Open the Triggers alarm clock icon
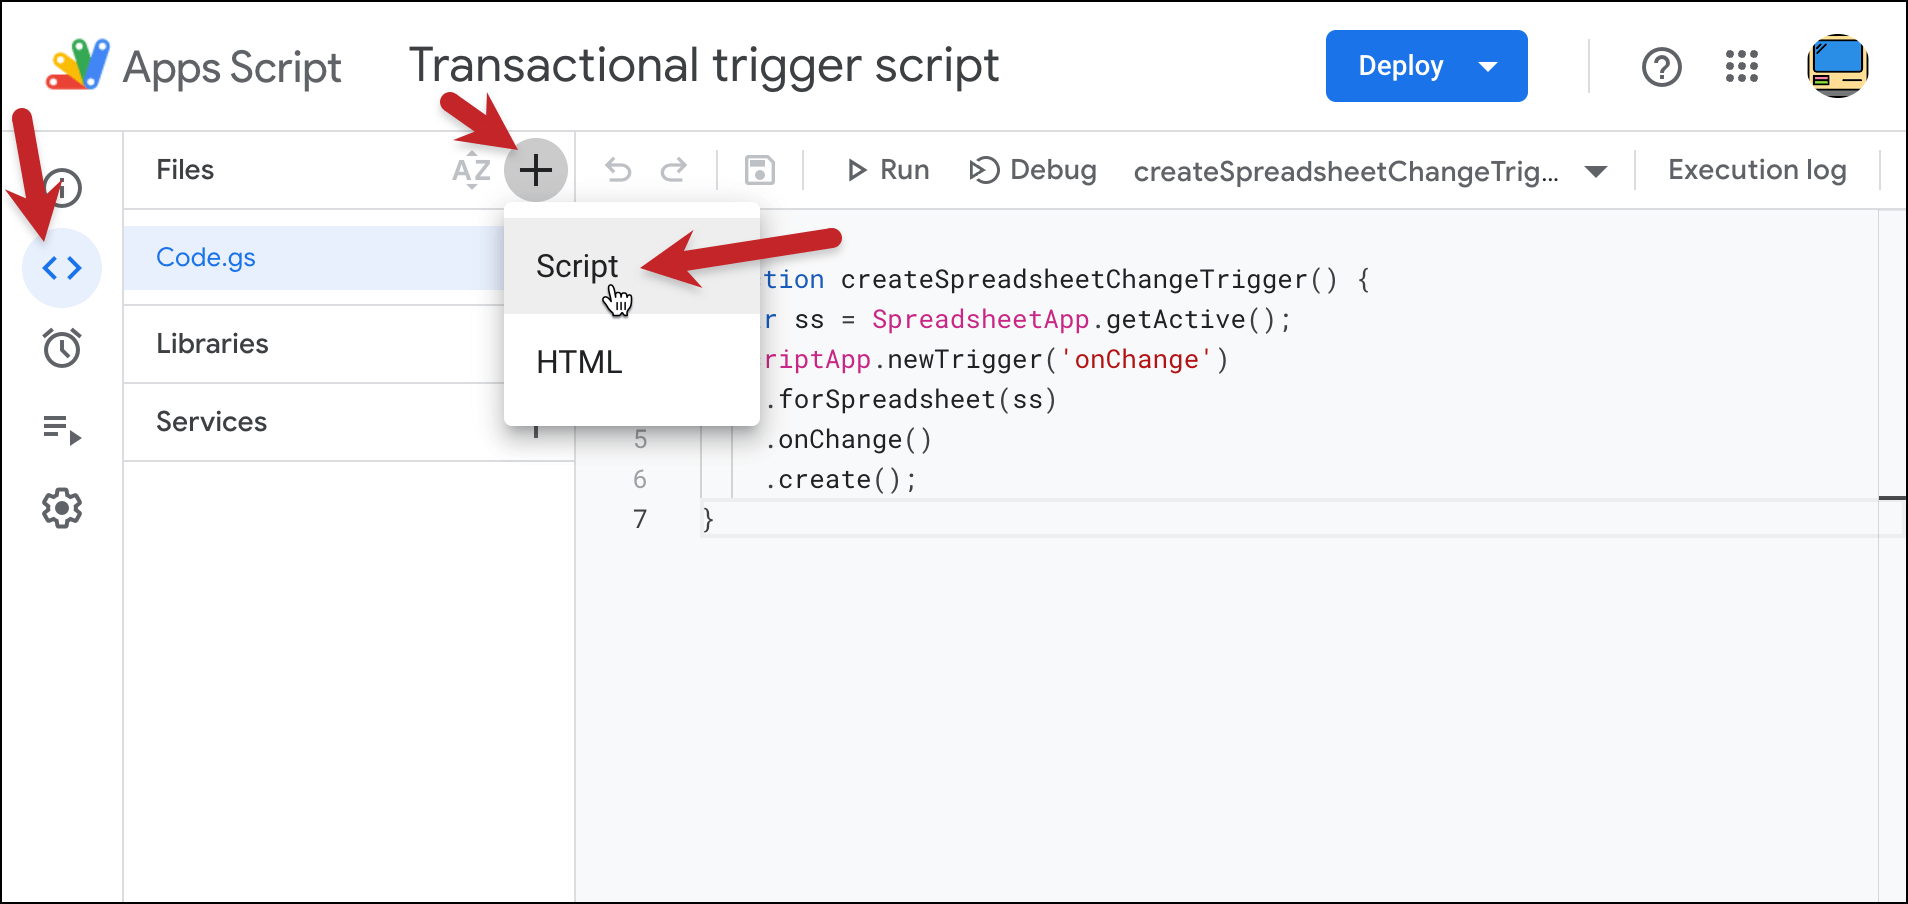 click(62, 348)
